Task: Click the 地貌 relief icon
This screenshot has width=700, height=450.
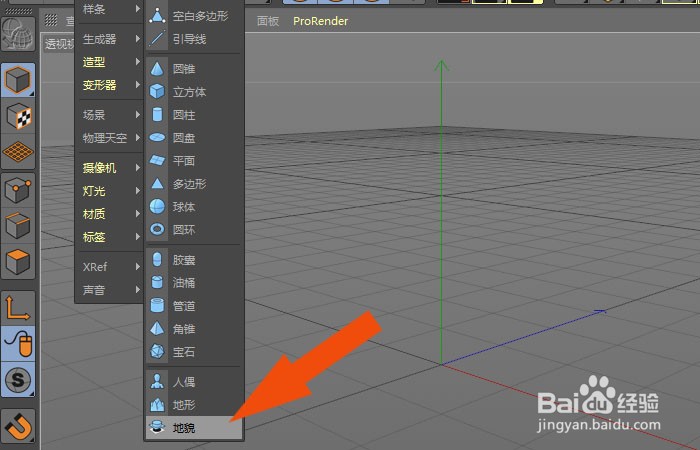Action: (157, 427)
